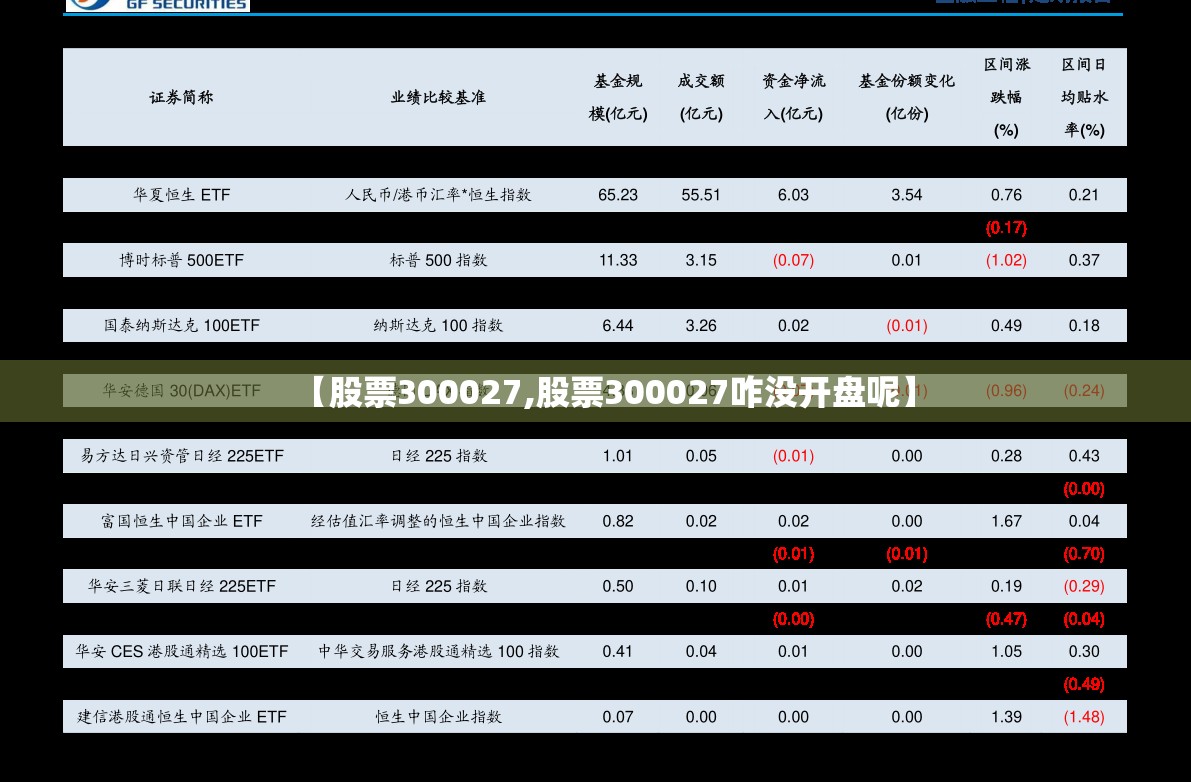
Task: Select fund size value 1.01
Action: click(618, 456)
